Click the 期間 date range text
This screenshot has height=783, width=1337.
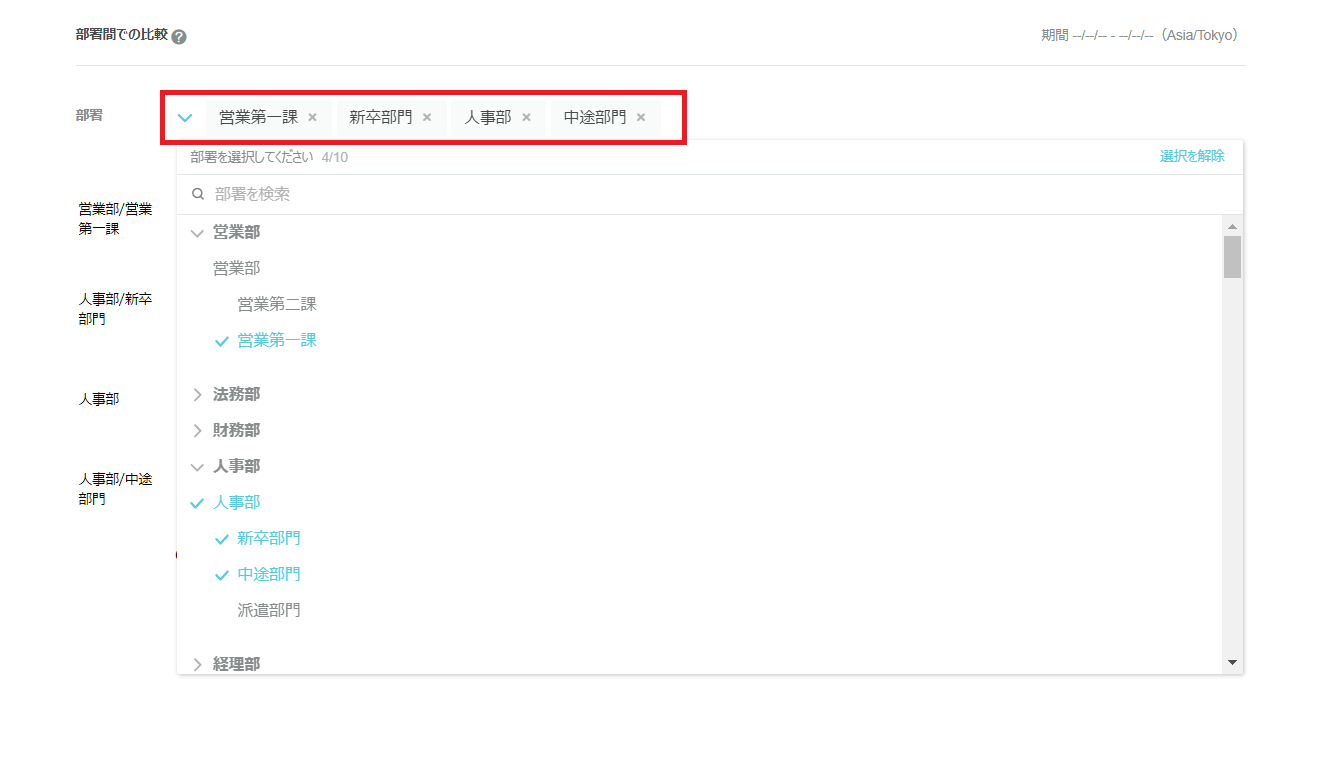point(1141,36)
